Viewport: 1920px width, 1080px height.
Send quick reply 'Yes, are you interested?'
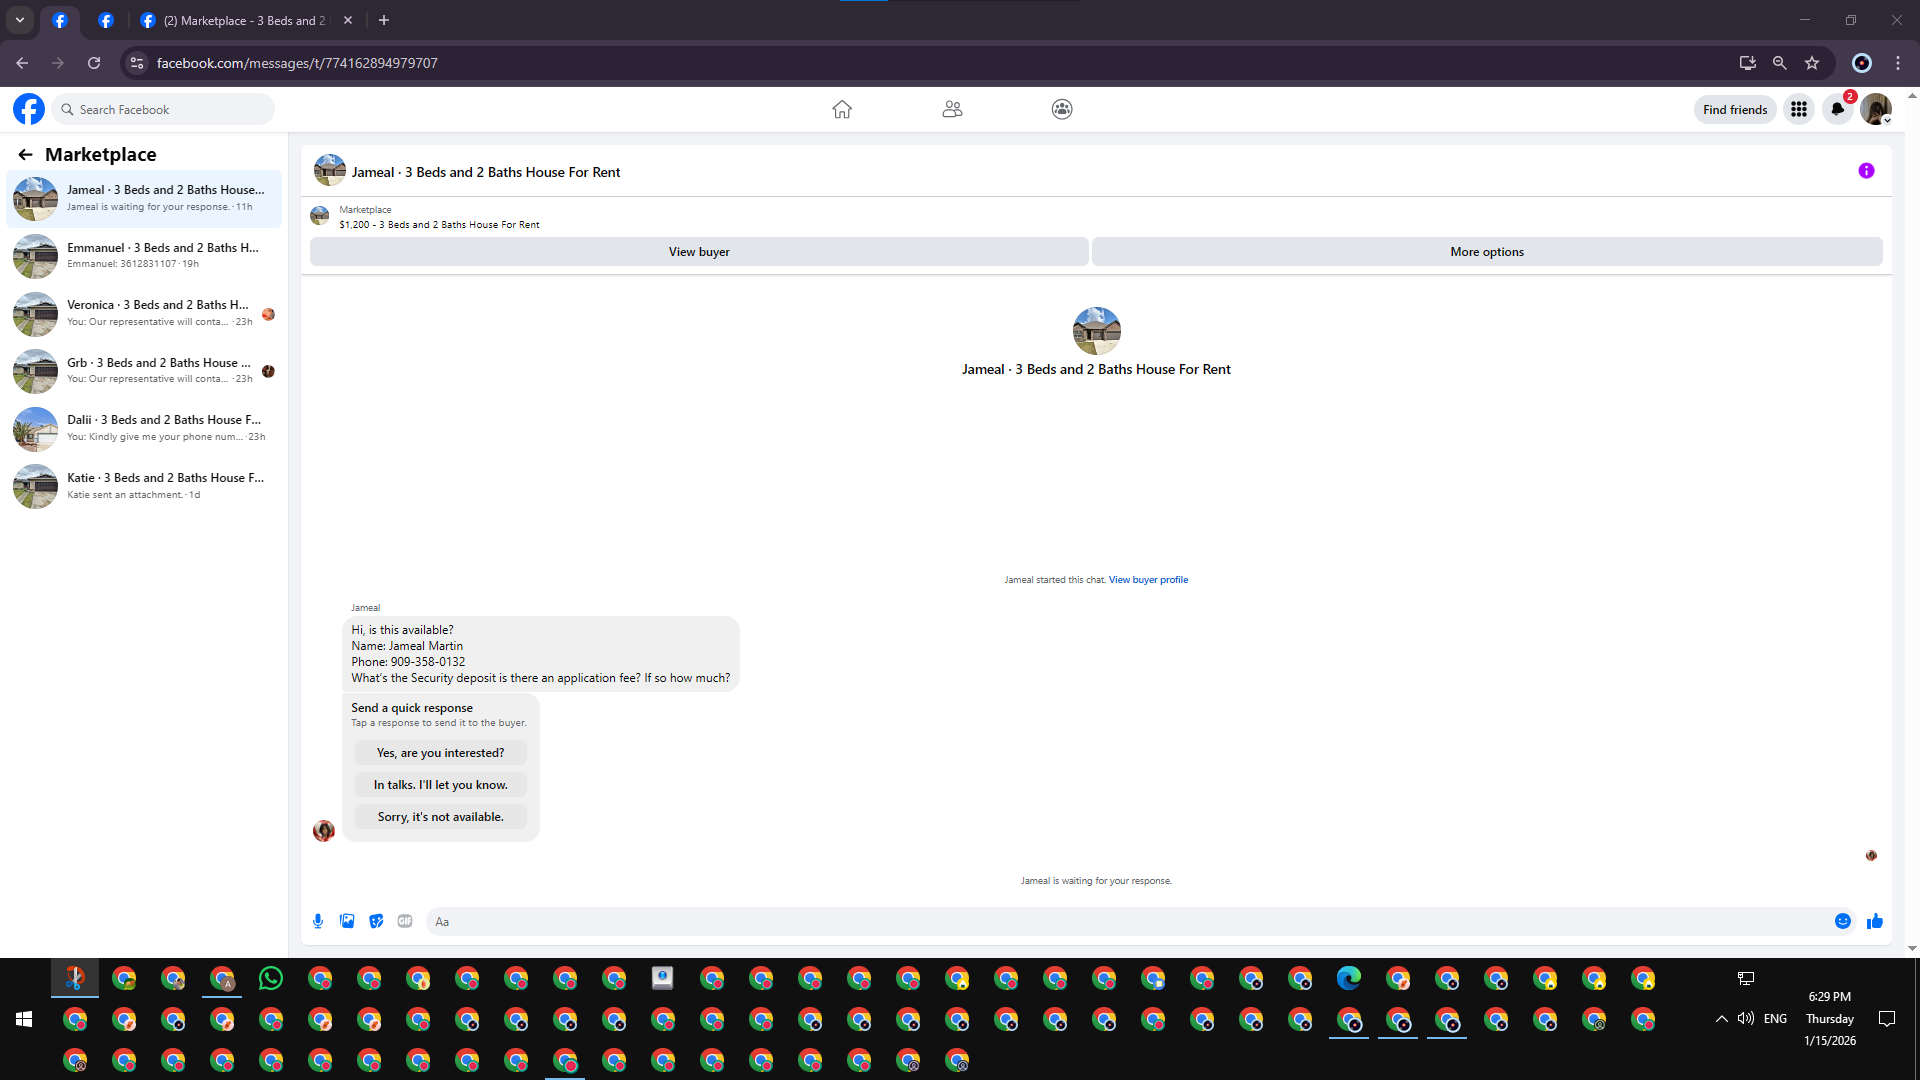(440, 753)
